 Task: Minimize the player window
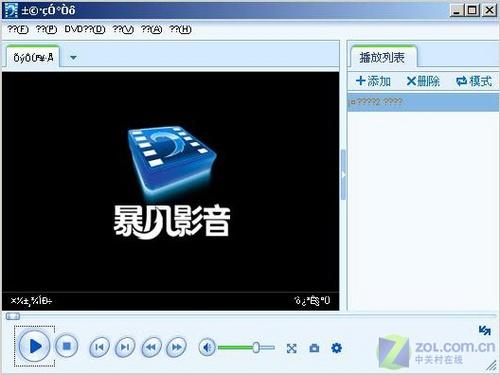(x=456, y=11)
